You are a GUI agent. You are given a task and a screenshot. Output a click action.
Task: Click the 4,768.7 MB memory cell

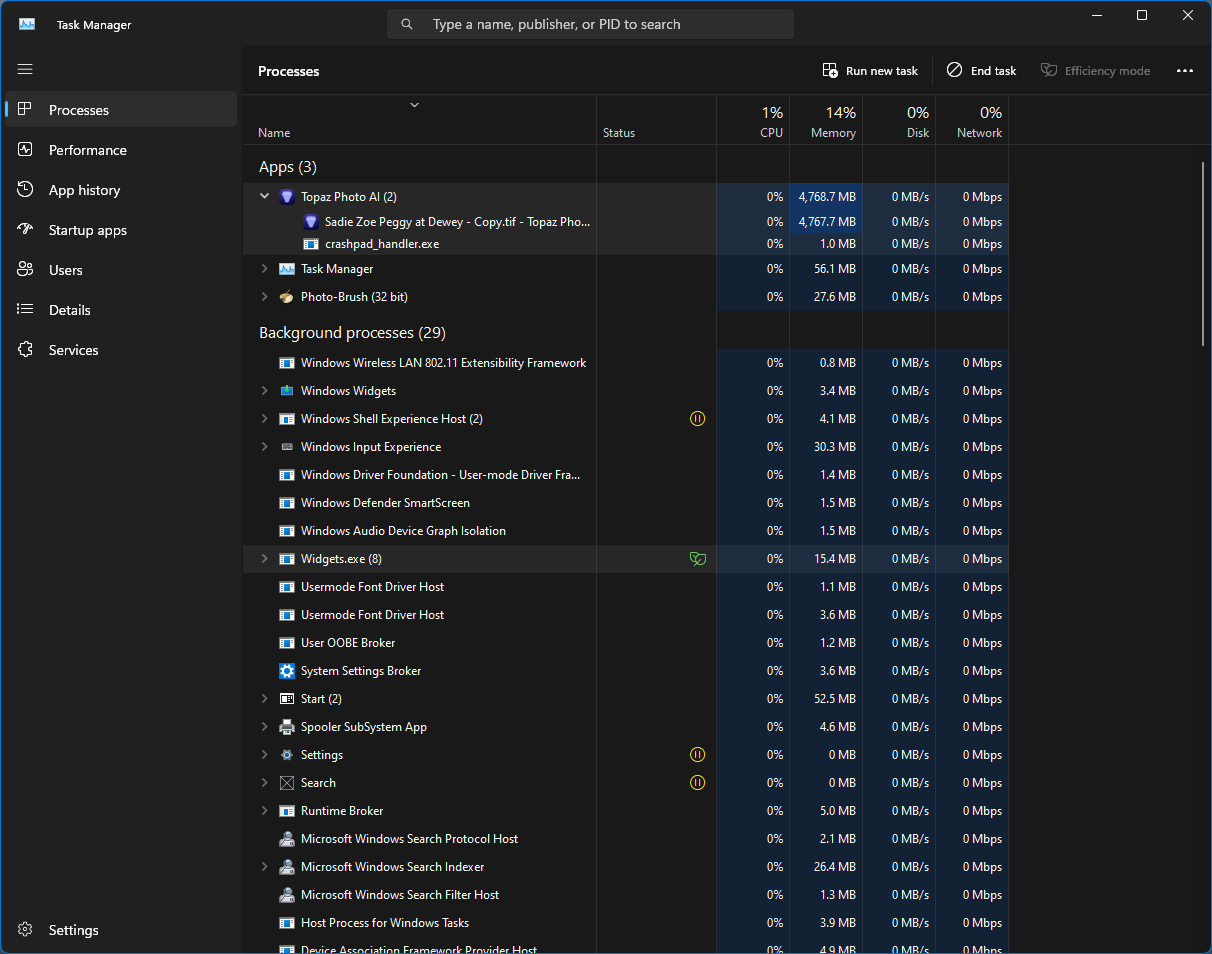[826, 197]
